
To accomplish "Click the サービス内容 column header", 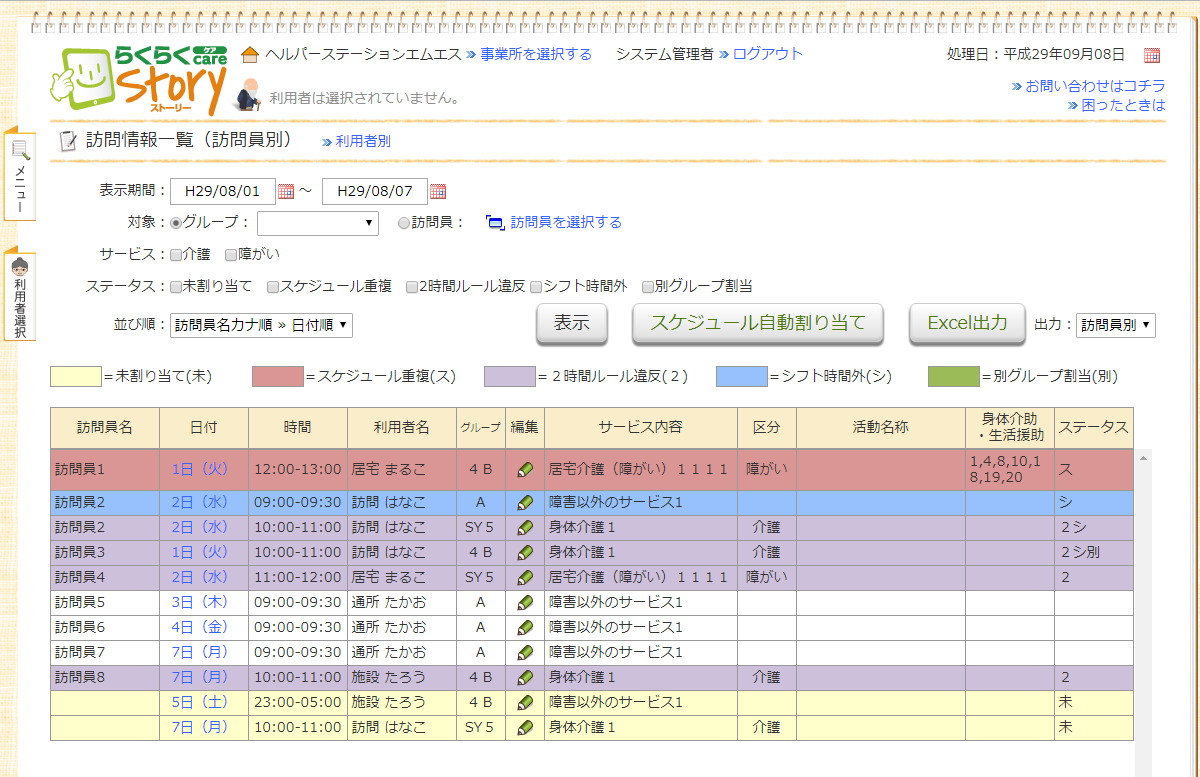I will (x=641, y=427).
